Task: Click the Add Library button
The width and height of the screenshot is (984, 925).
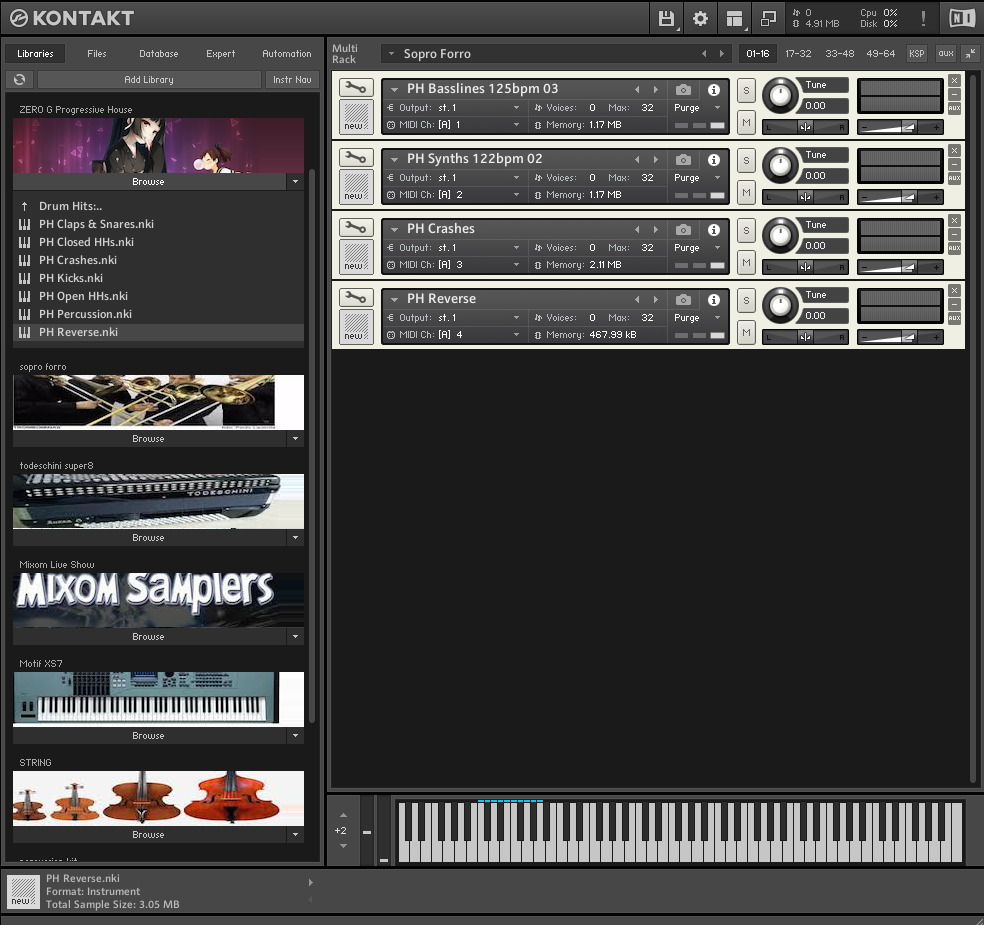Action: pyautogui.click(x=149, y=80)
